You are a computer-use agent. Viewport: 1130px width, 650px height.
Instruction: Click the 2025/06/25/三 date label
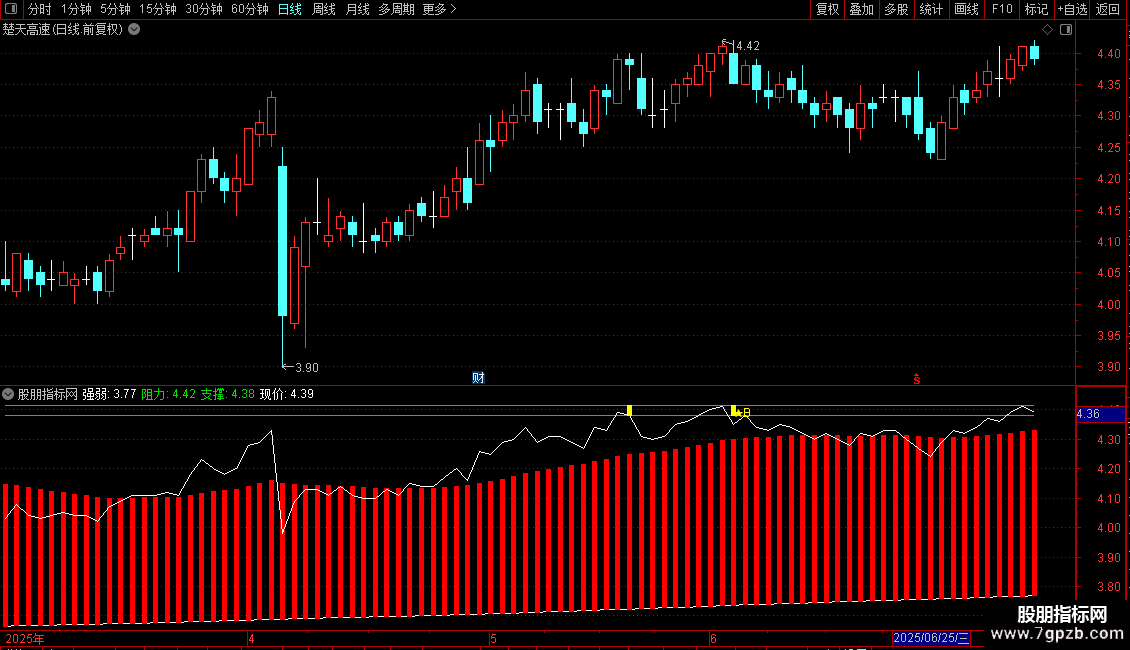931,638
